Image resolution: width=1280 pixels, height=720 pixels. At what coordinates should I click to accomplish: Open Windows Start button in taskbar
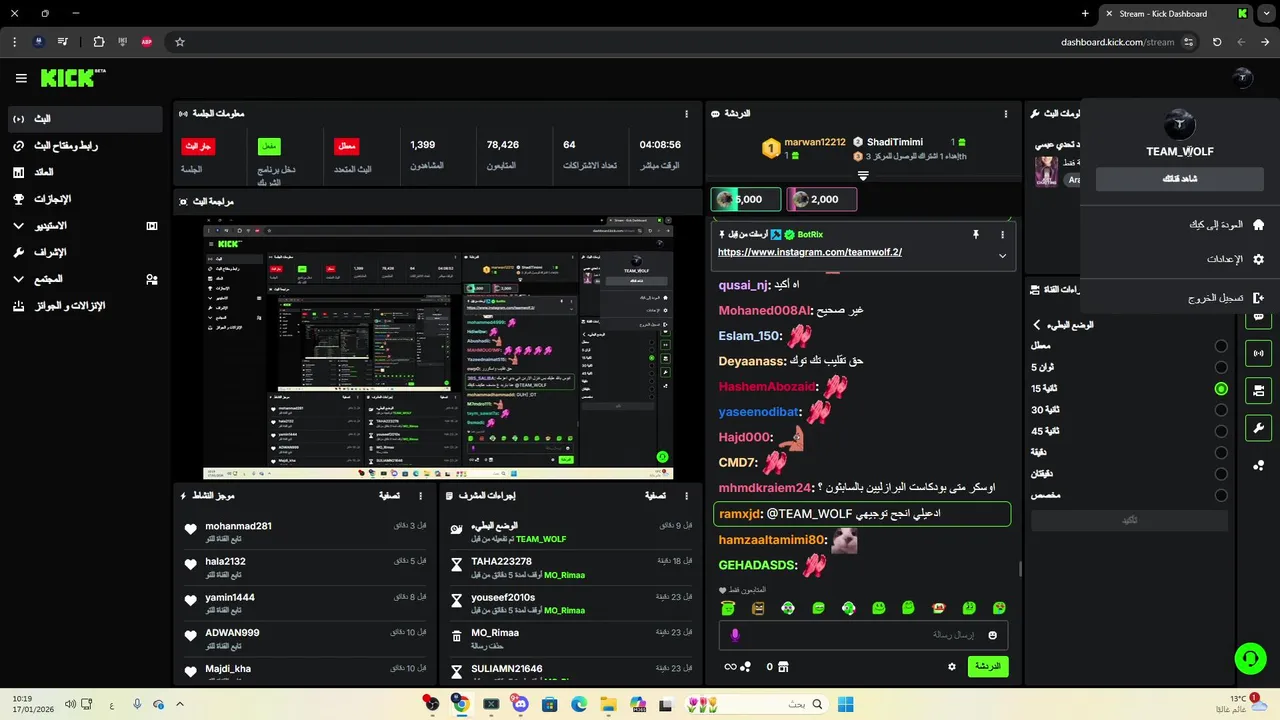click(x=846, y=704)
